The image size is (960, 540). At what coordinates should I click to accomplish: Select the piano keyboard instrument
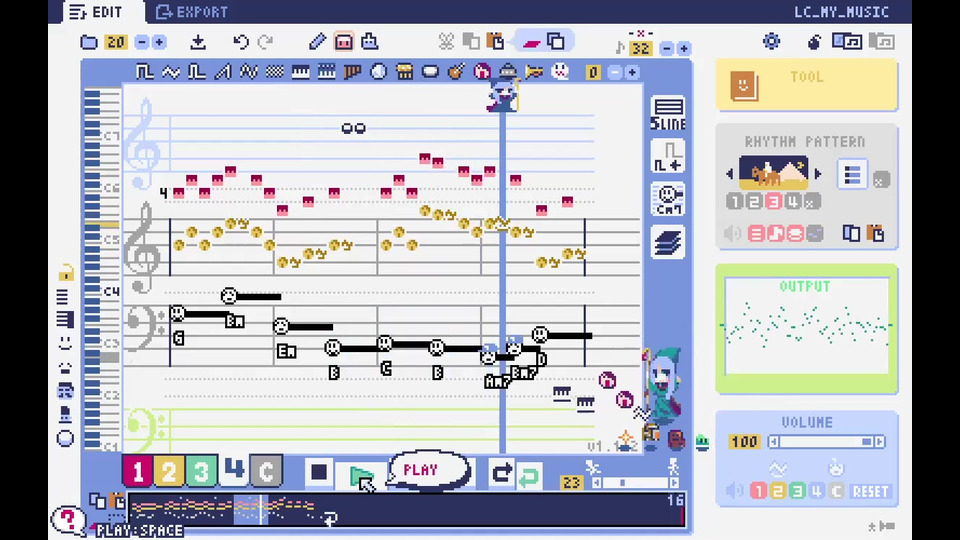(x=301, y=72)
